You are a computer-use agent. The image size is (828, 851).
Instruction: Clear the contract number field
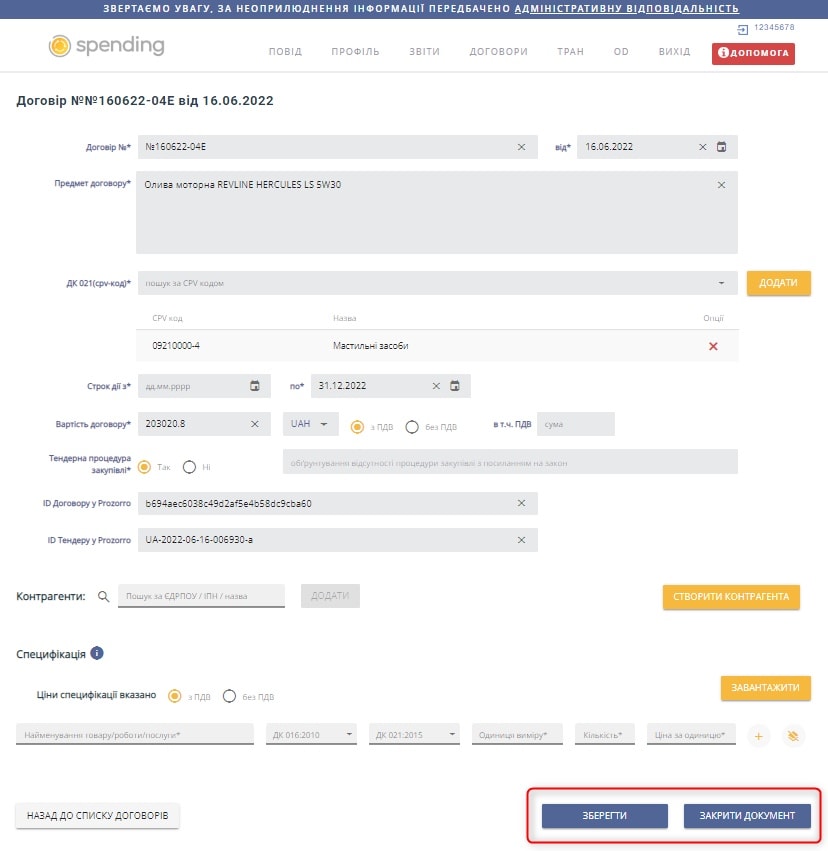pyautogui.click(x=521, y=147)
